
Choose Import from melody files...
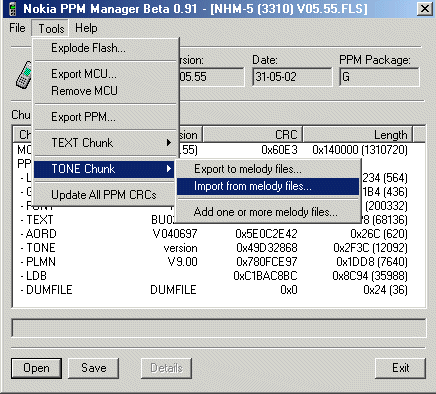(x=268, y=186)
